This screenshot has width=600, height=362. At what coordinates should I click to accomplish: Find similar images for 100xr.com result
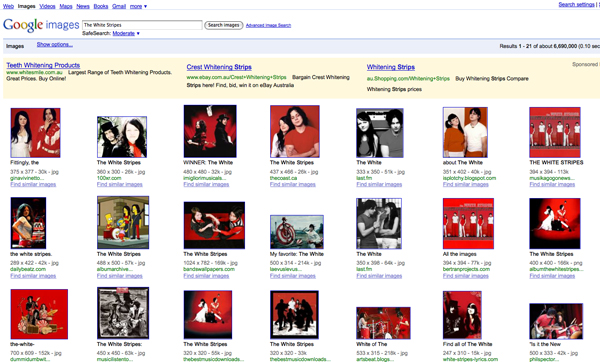coord(120,184)
